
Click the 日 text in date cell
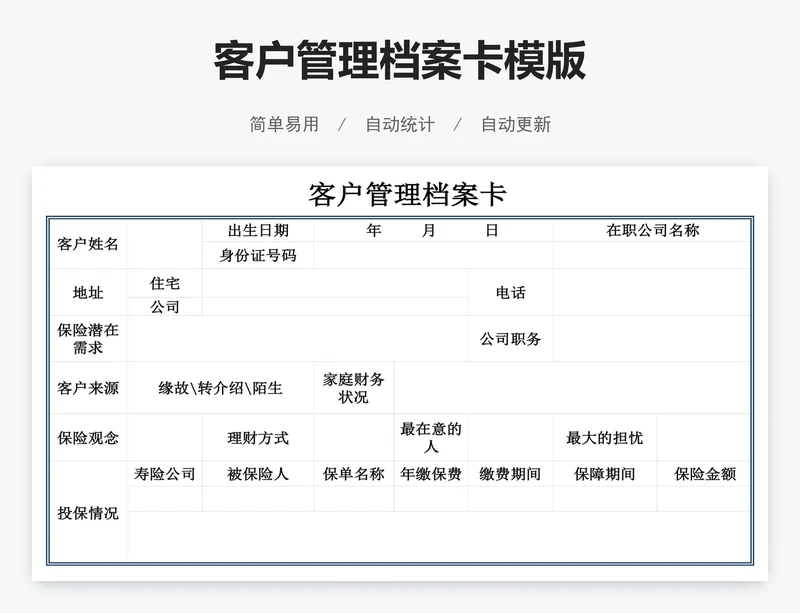click(x=491, y=230)
